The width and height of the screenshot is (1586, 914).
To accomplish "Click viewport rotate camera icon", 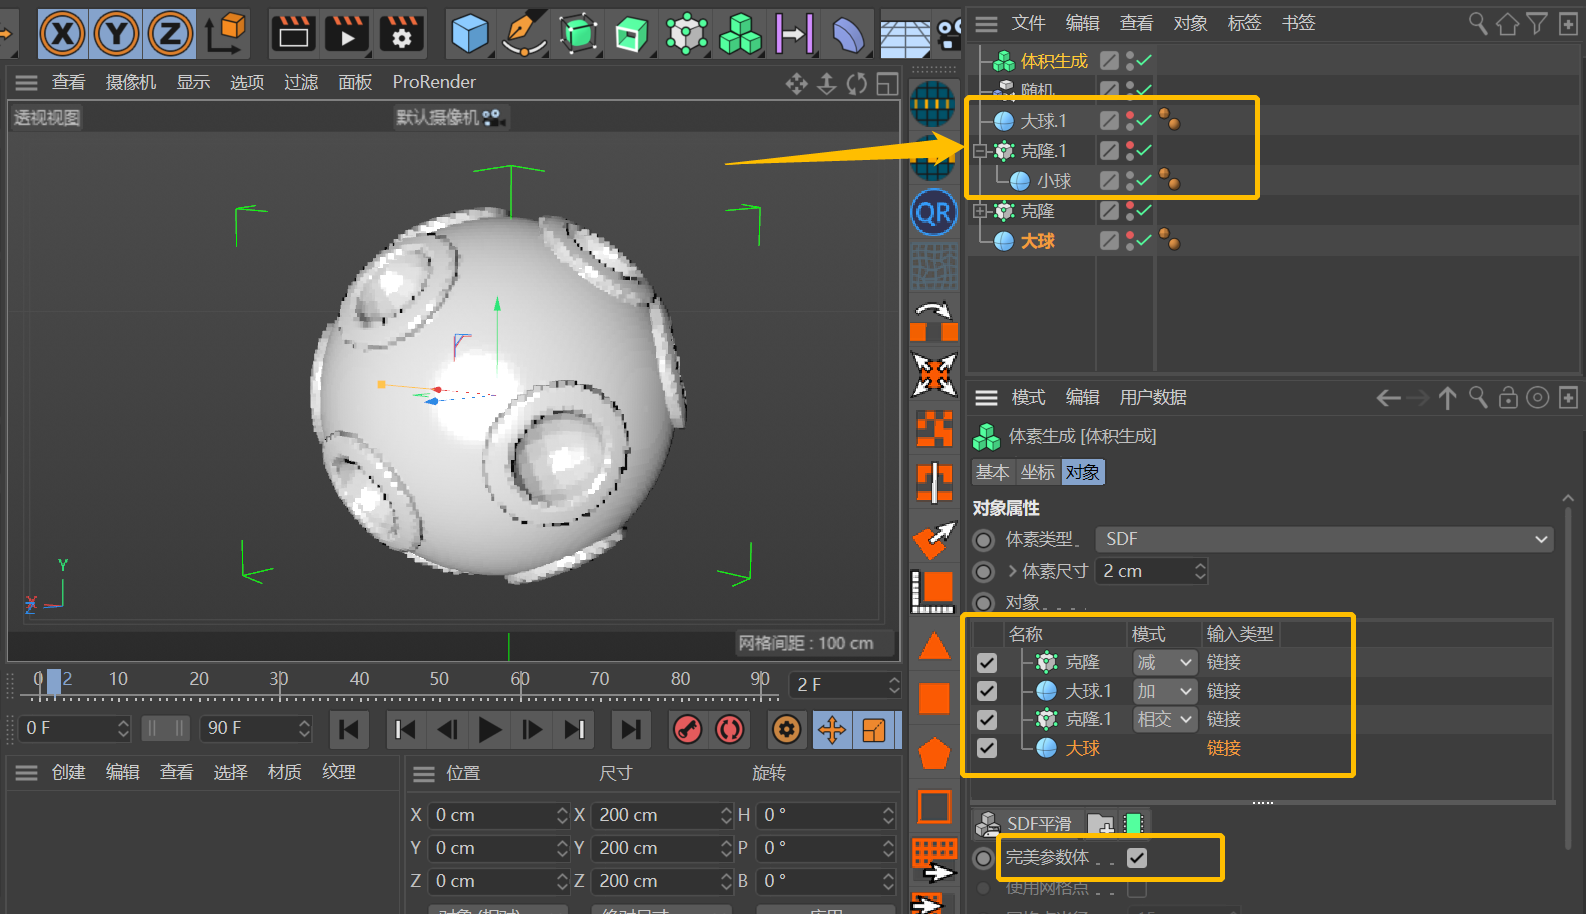I will 857,84.
